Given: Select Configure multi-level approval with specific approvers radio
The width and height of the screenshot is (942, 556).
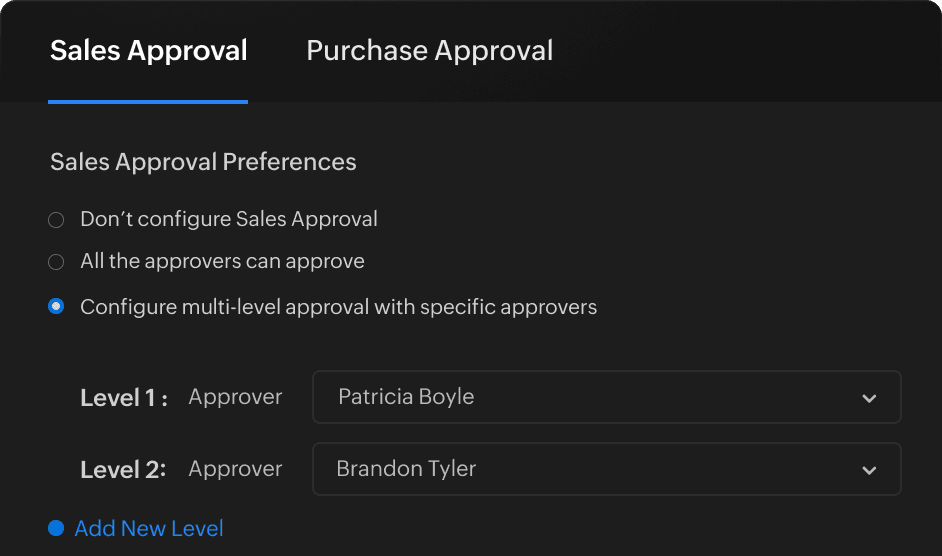Looking at the screenshot, I should pyautogui.click(x=56, y=307).
